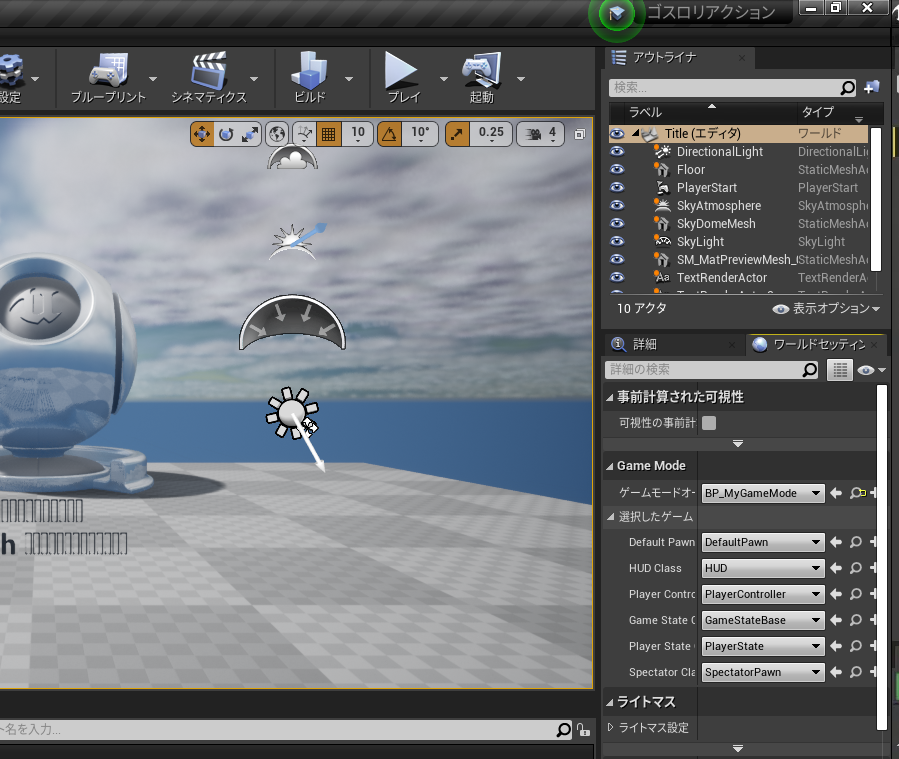
Task: Open View Options (表示オプション) menu
Action: (826, 309)
